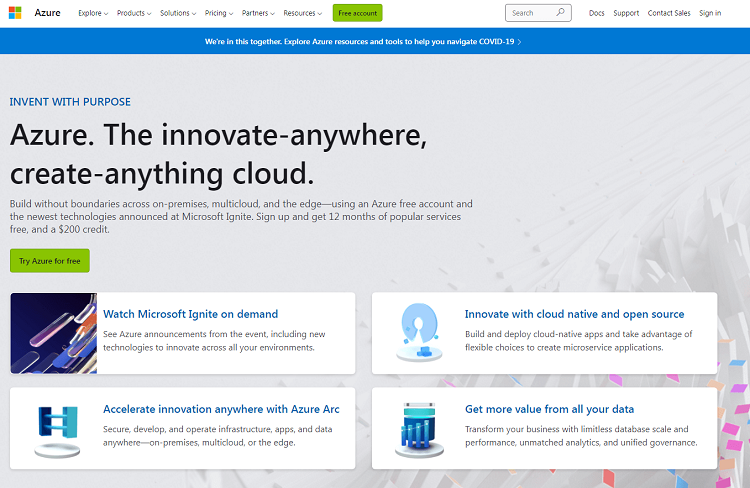750x488 pixels.
Task: Expand the Resources menu
Action: tap(302, 13)
